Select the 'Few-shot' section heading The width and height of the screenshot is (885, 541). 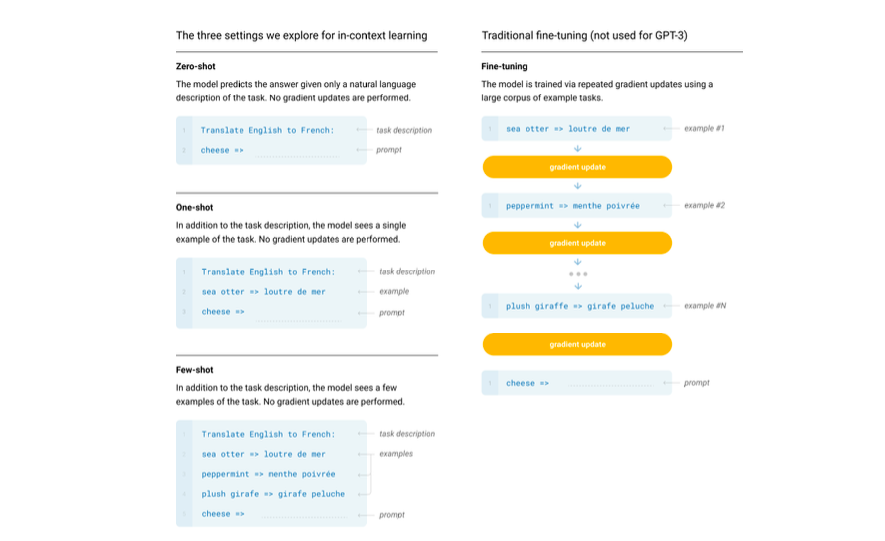coord(194,370)
